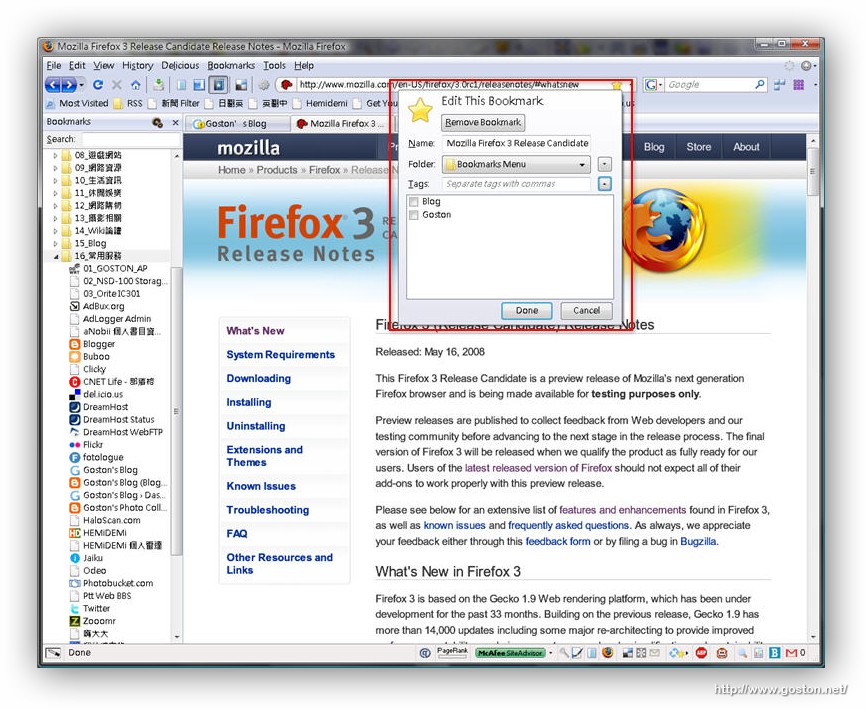The height and width of the screenshot is (710, 867).
Task: Switch to Goston's Blog tab
Action: [236, 124]
